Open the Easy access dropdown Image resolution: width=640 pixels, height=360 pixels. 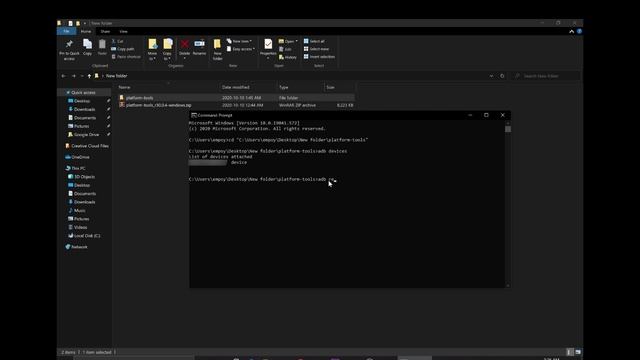(x=241, y=49)
